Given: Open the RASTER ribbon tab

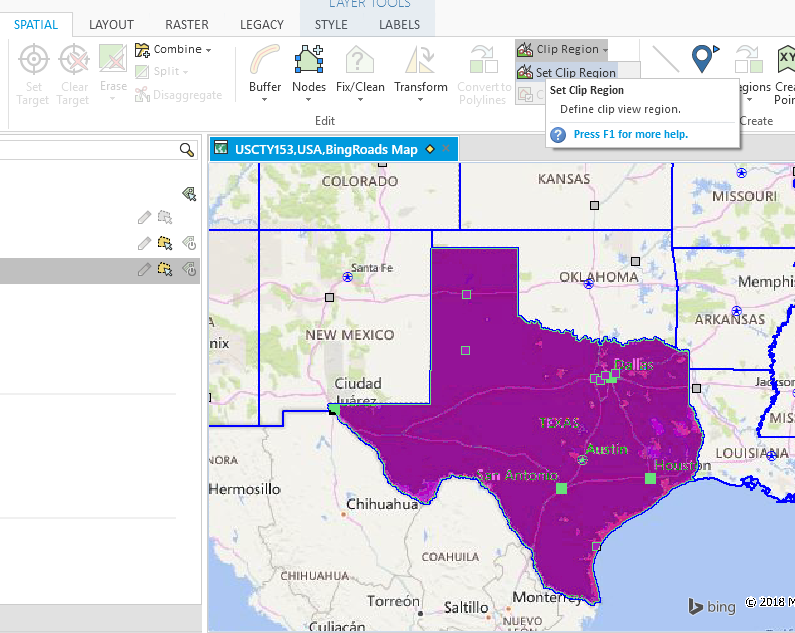Looking at the screenshot, I should click(x=187, y=24).
